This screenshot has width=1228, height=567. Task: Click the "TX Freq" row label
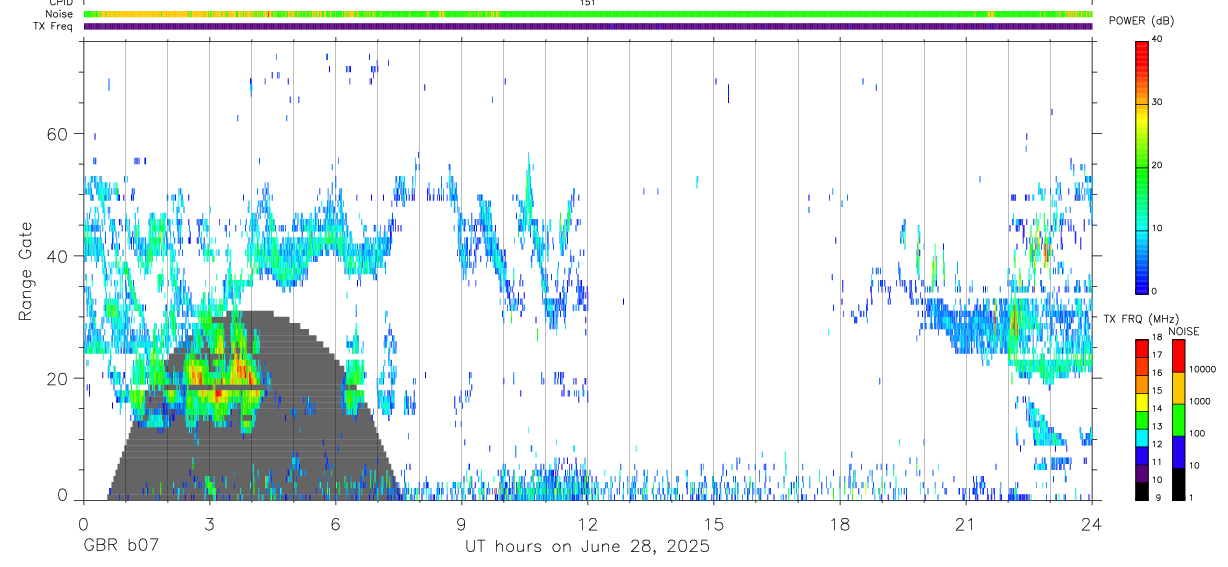[x=54, y=26]
